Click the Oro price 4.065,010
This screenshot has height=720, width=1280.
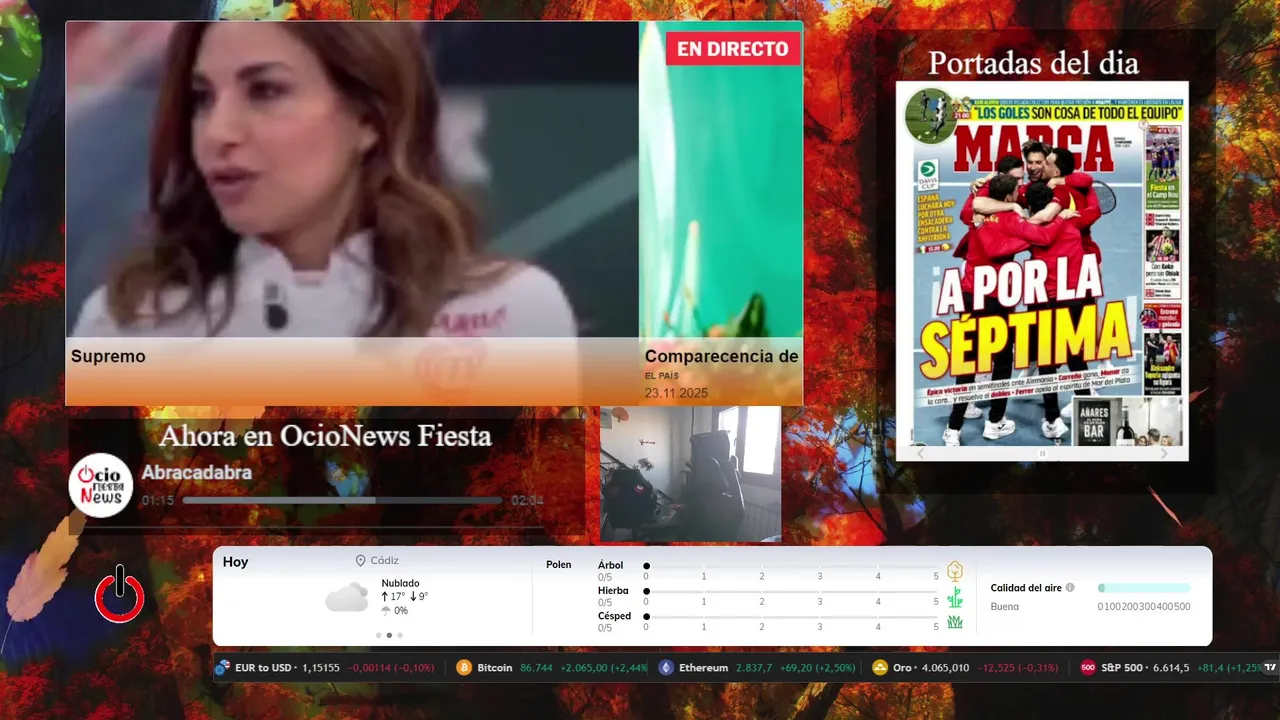945,668
